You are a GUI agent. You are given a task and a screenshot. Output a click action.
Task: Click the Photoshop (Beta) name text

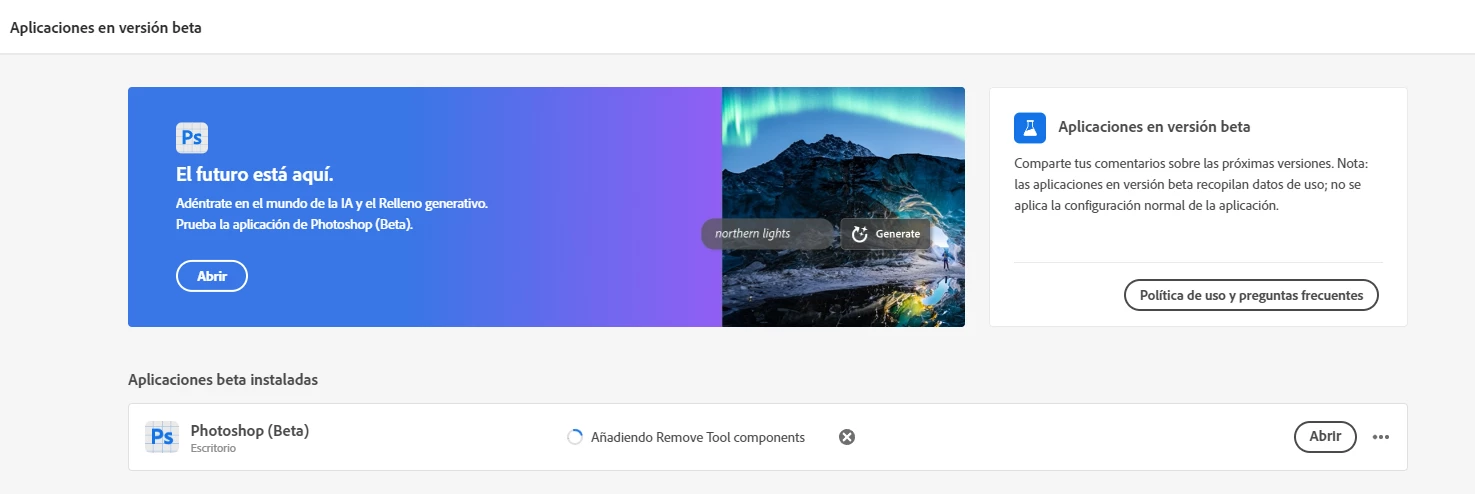coord(250,431)
